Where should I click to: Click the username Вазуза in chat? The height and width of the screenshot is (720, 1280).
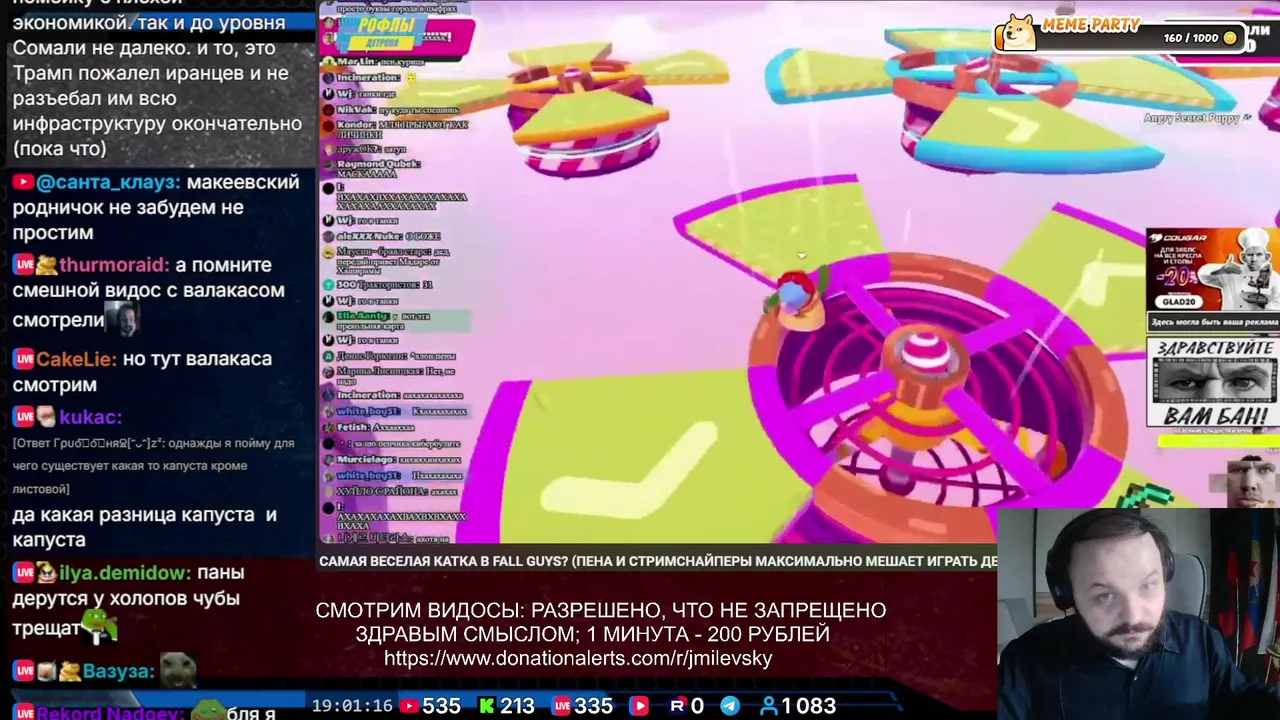(119, 671)
